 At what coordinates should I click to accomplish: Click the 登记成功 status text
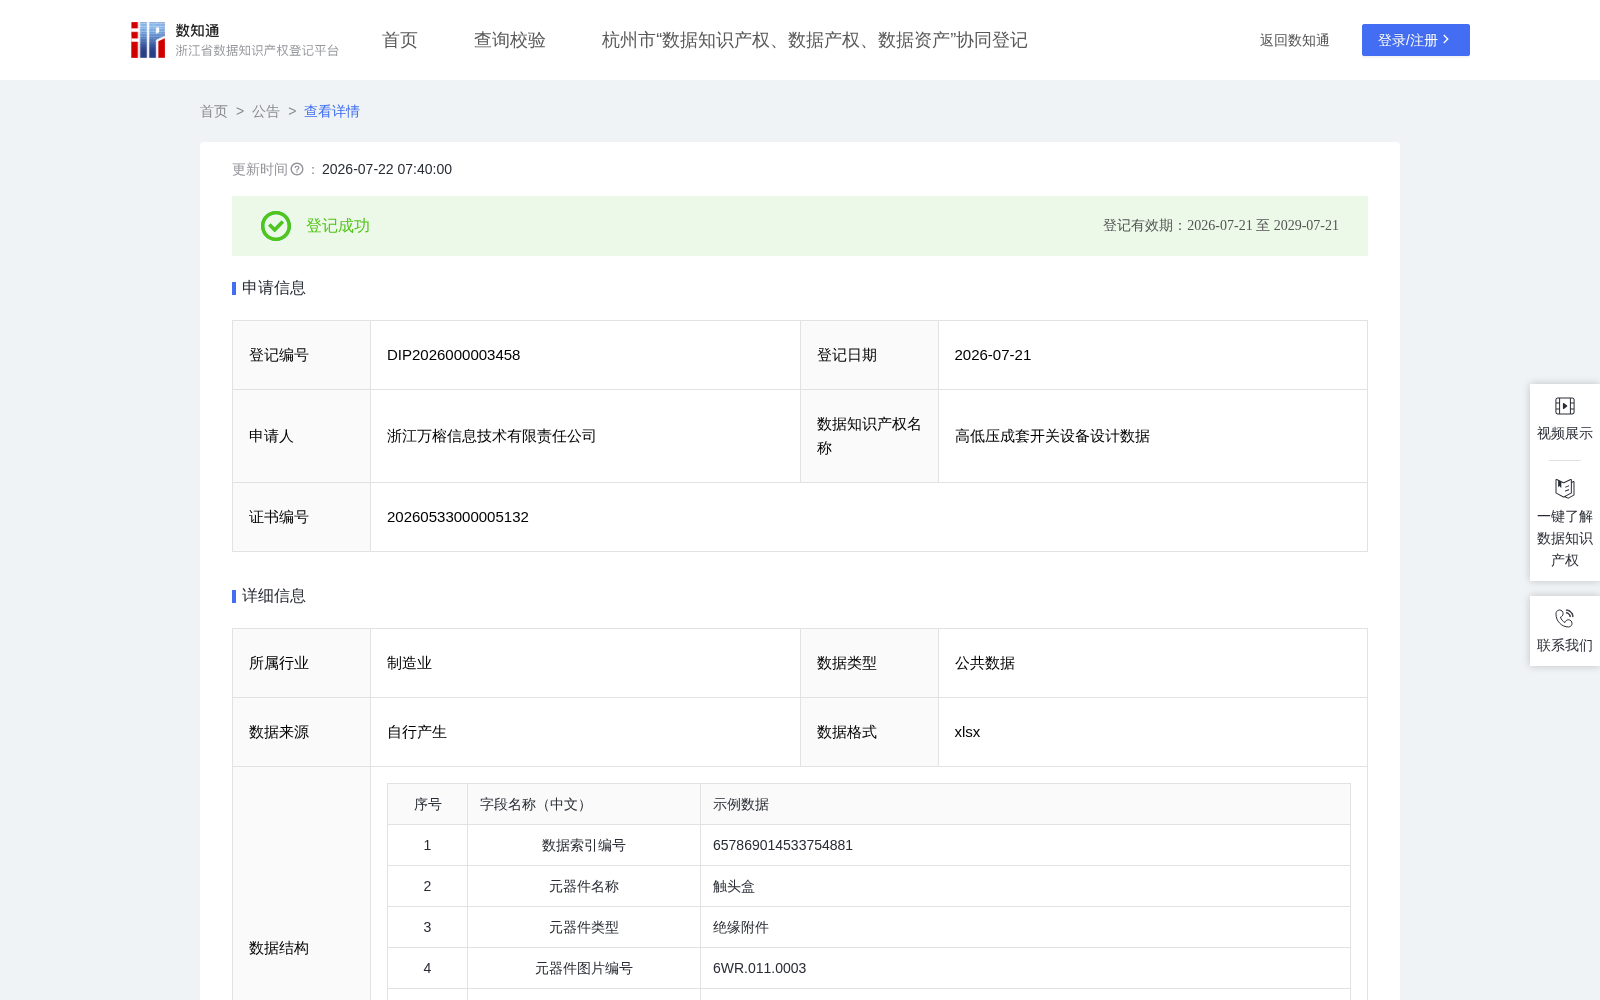(338, 226)
